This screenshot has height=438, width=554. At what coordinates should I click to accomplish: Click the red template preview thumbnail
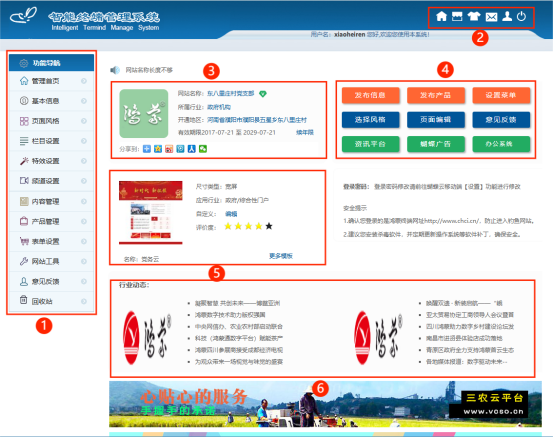[x=151, y=213]
